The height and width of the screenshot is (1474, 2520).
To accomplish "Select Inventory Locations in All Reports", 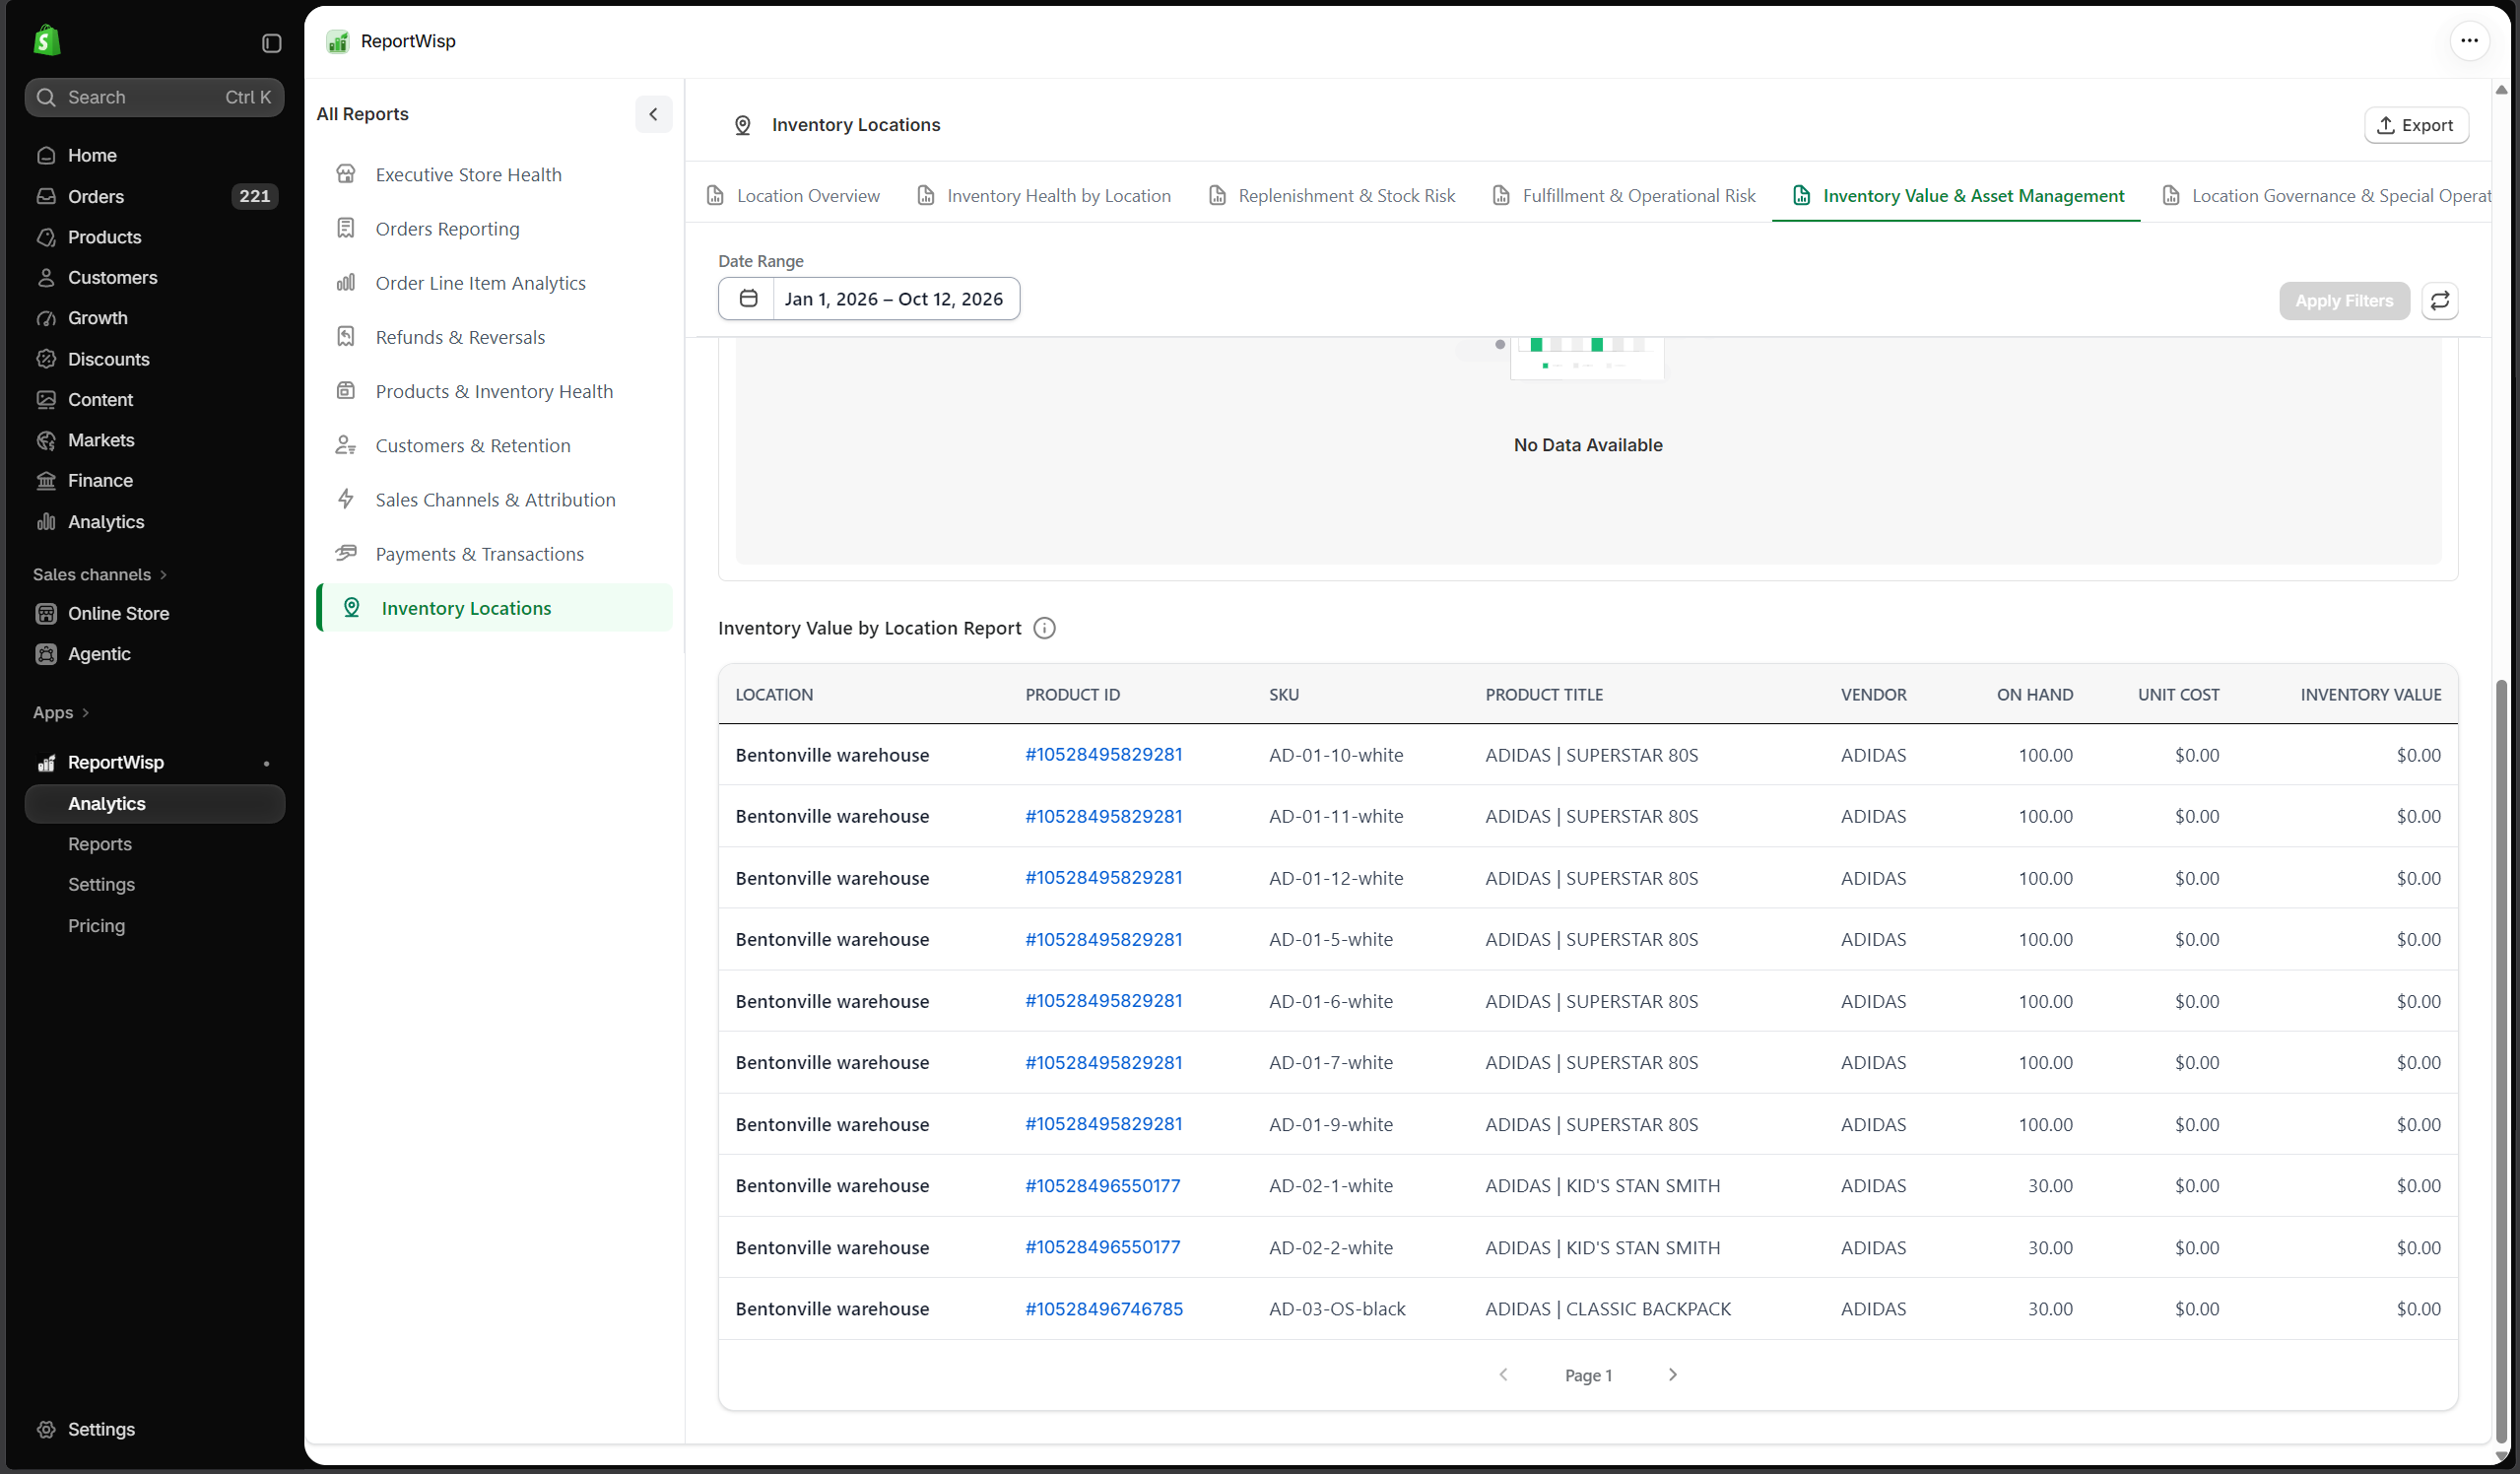I will (x=495, y=608).
